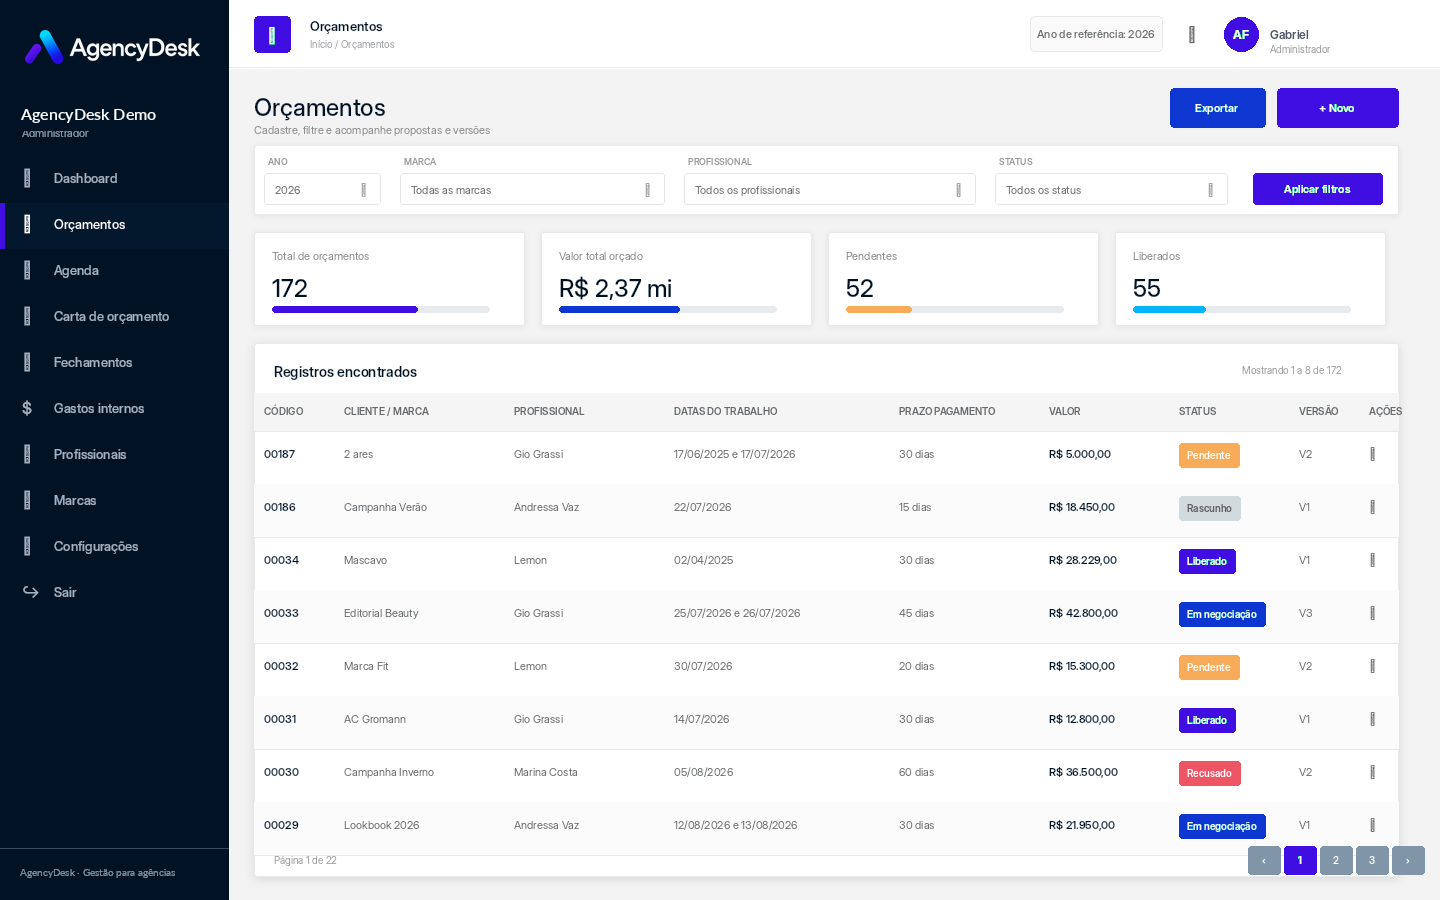Expand the Todos os status dropdown
1440x900 pixels.
(1111, 190)
